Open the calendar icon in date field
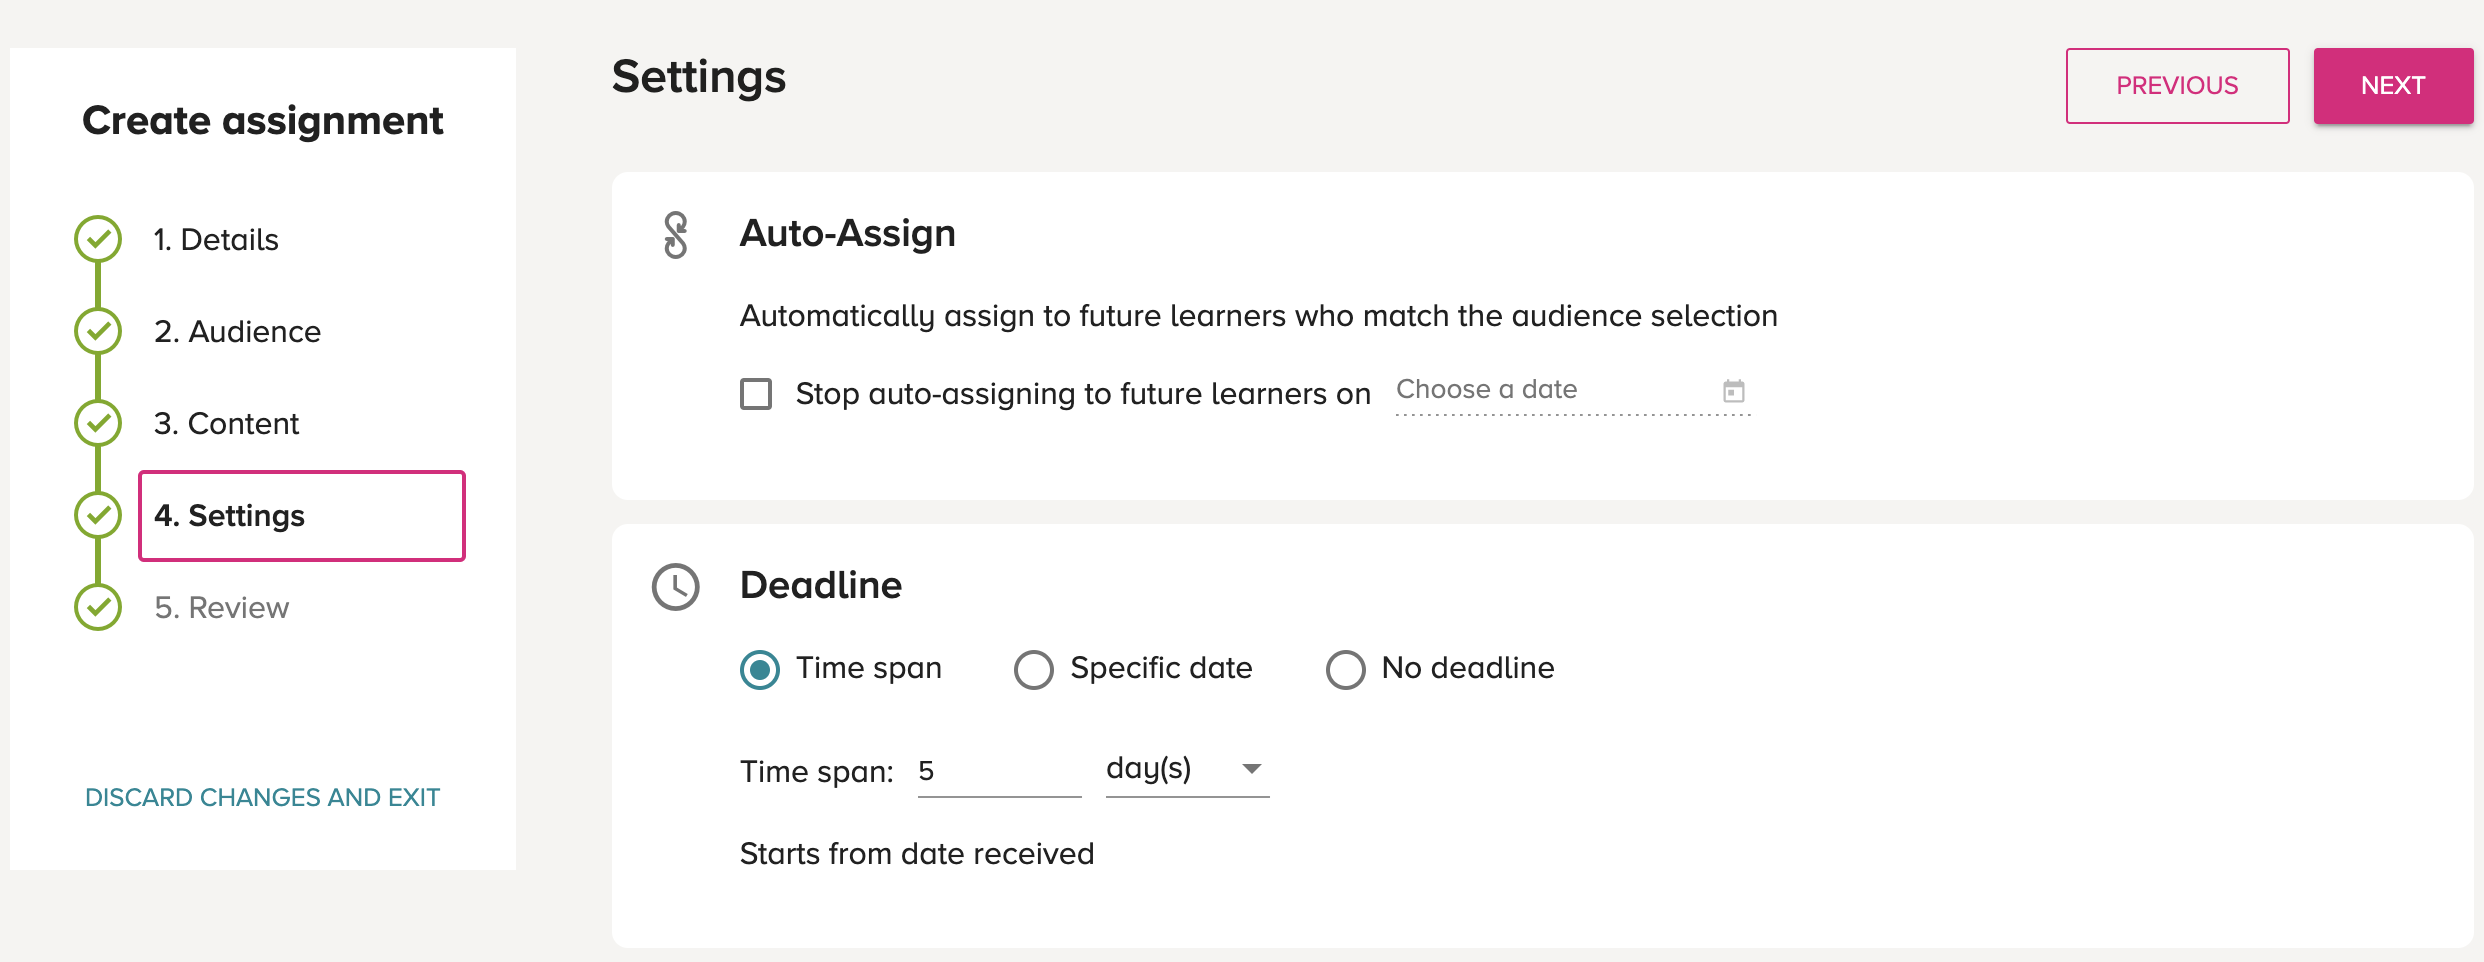 [1734, 391]
